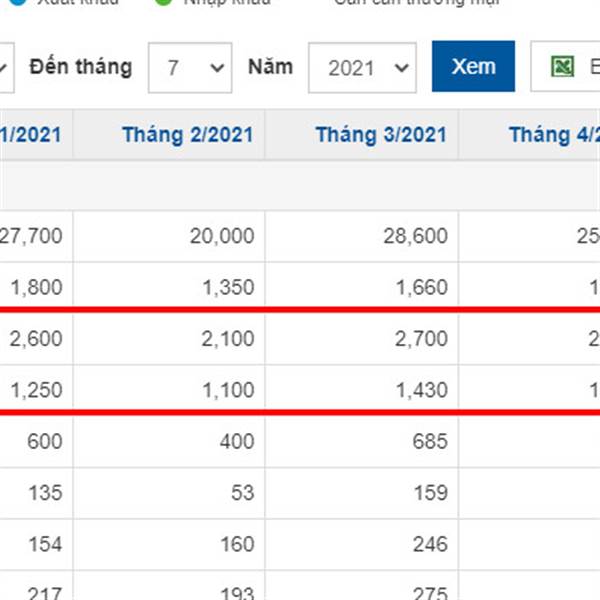Open the Đến tháng dropdown showing 7

(x=190, y=68)
